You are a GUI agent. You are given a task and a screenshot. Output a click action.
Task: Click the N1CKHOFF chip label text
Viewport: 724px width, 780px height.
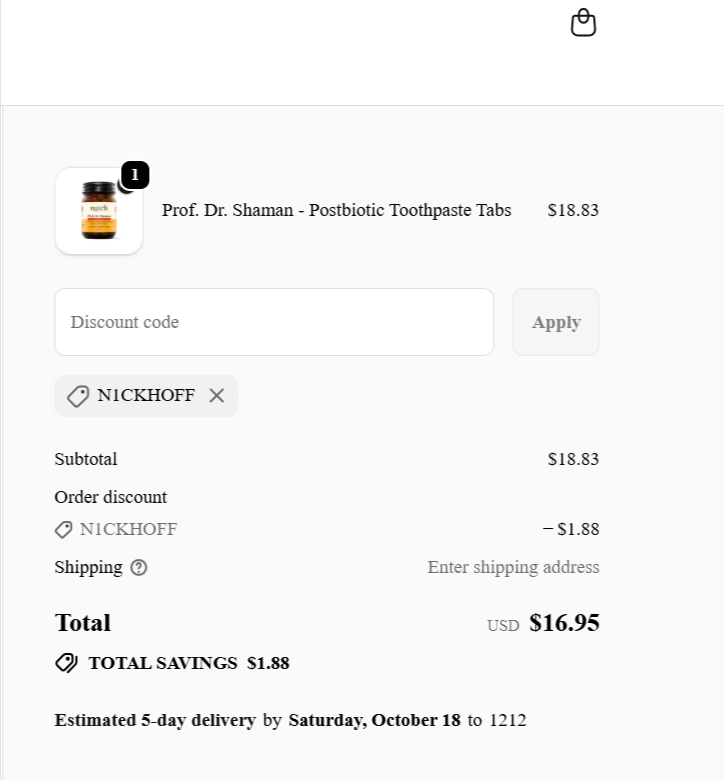[x=146, y=396]
